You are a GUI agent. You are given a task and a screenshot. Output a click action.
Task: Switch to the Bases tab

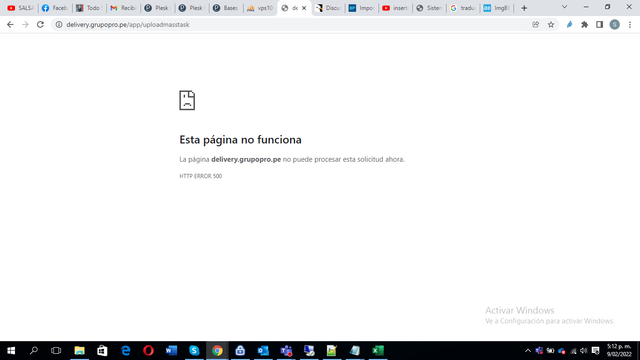click(x=226, y=8)
